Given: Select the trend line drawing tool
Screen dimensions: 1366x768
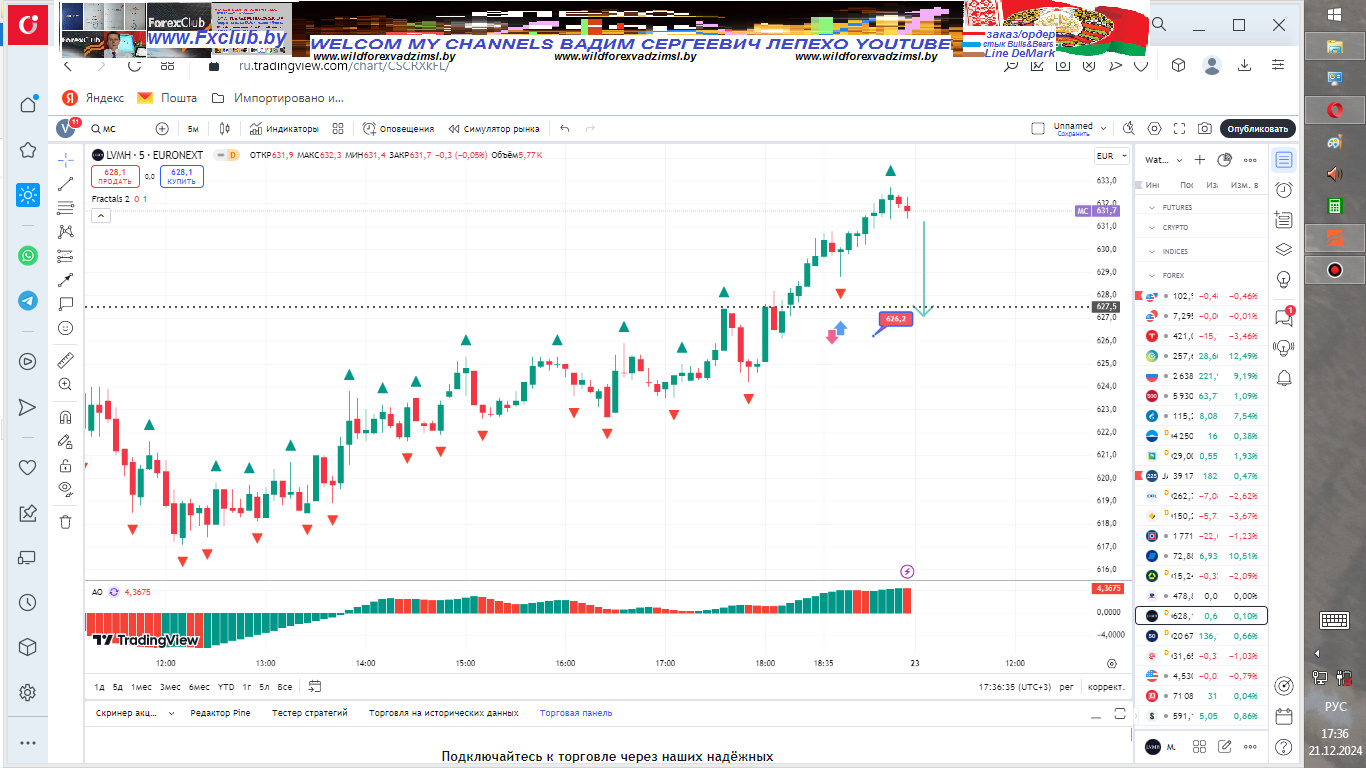Looking at the screenshot, I should point(66,183).
